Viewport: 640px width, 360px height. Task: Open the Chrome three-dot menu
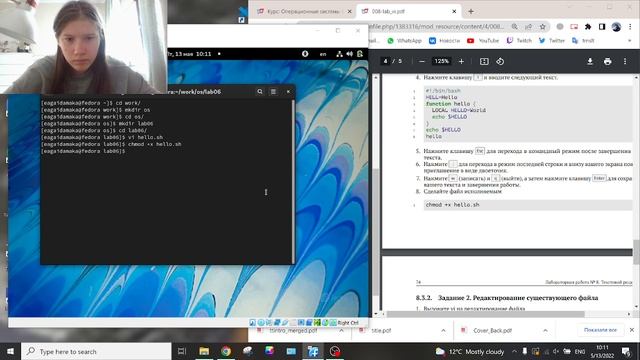point(630,27)
